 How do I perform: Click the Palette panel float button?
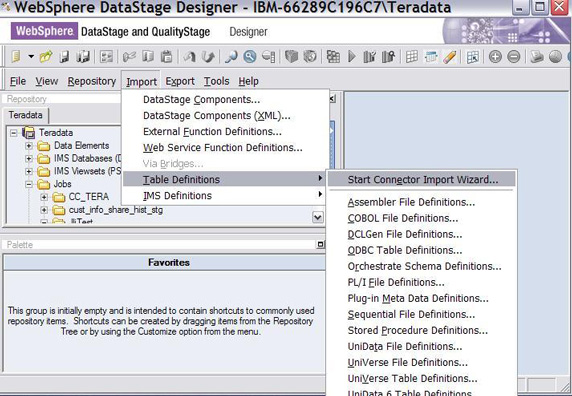(320, 244)
